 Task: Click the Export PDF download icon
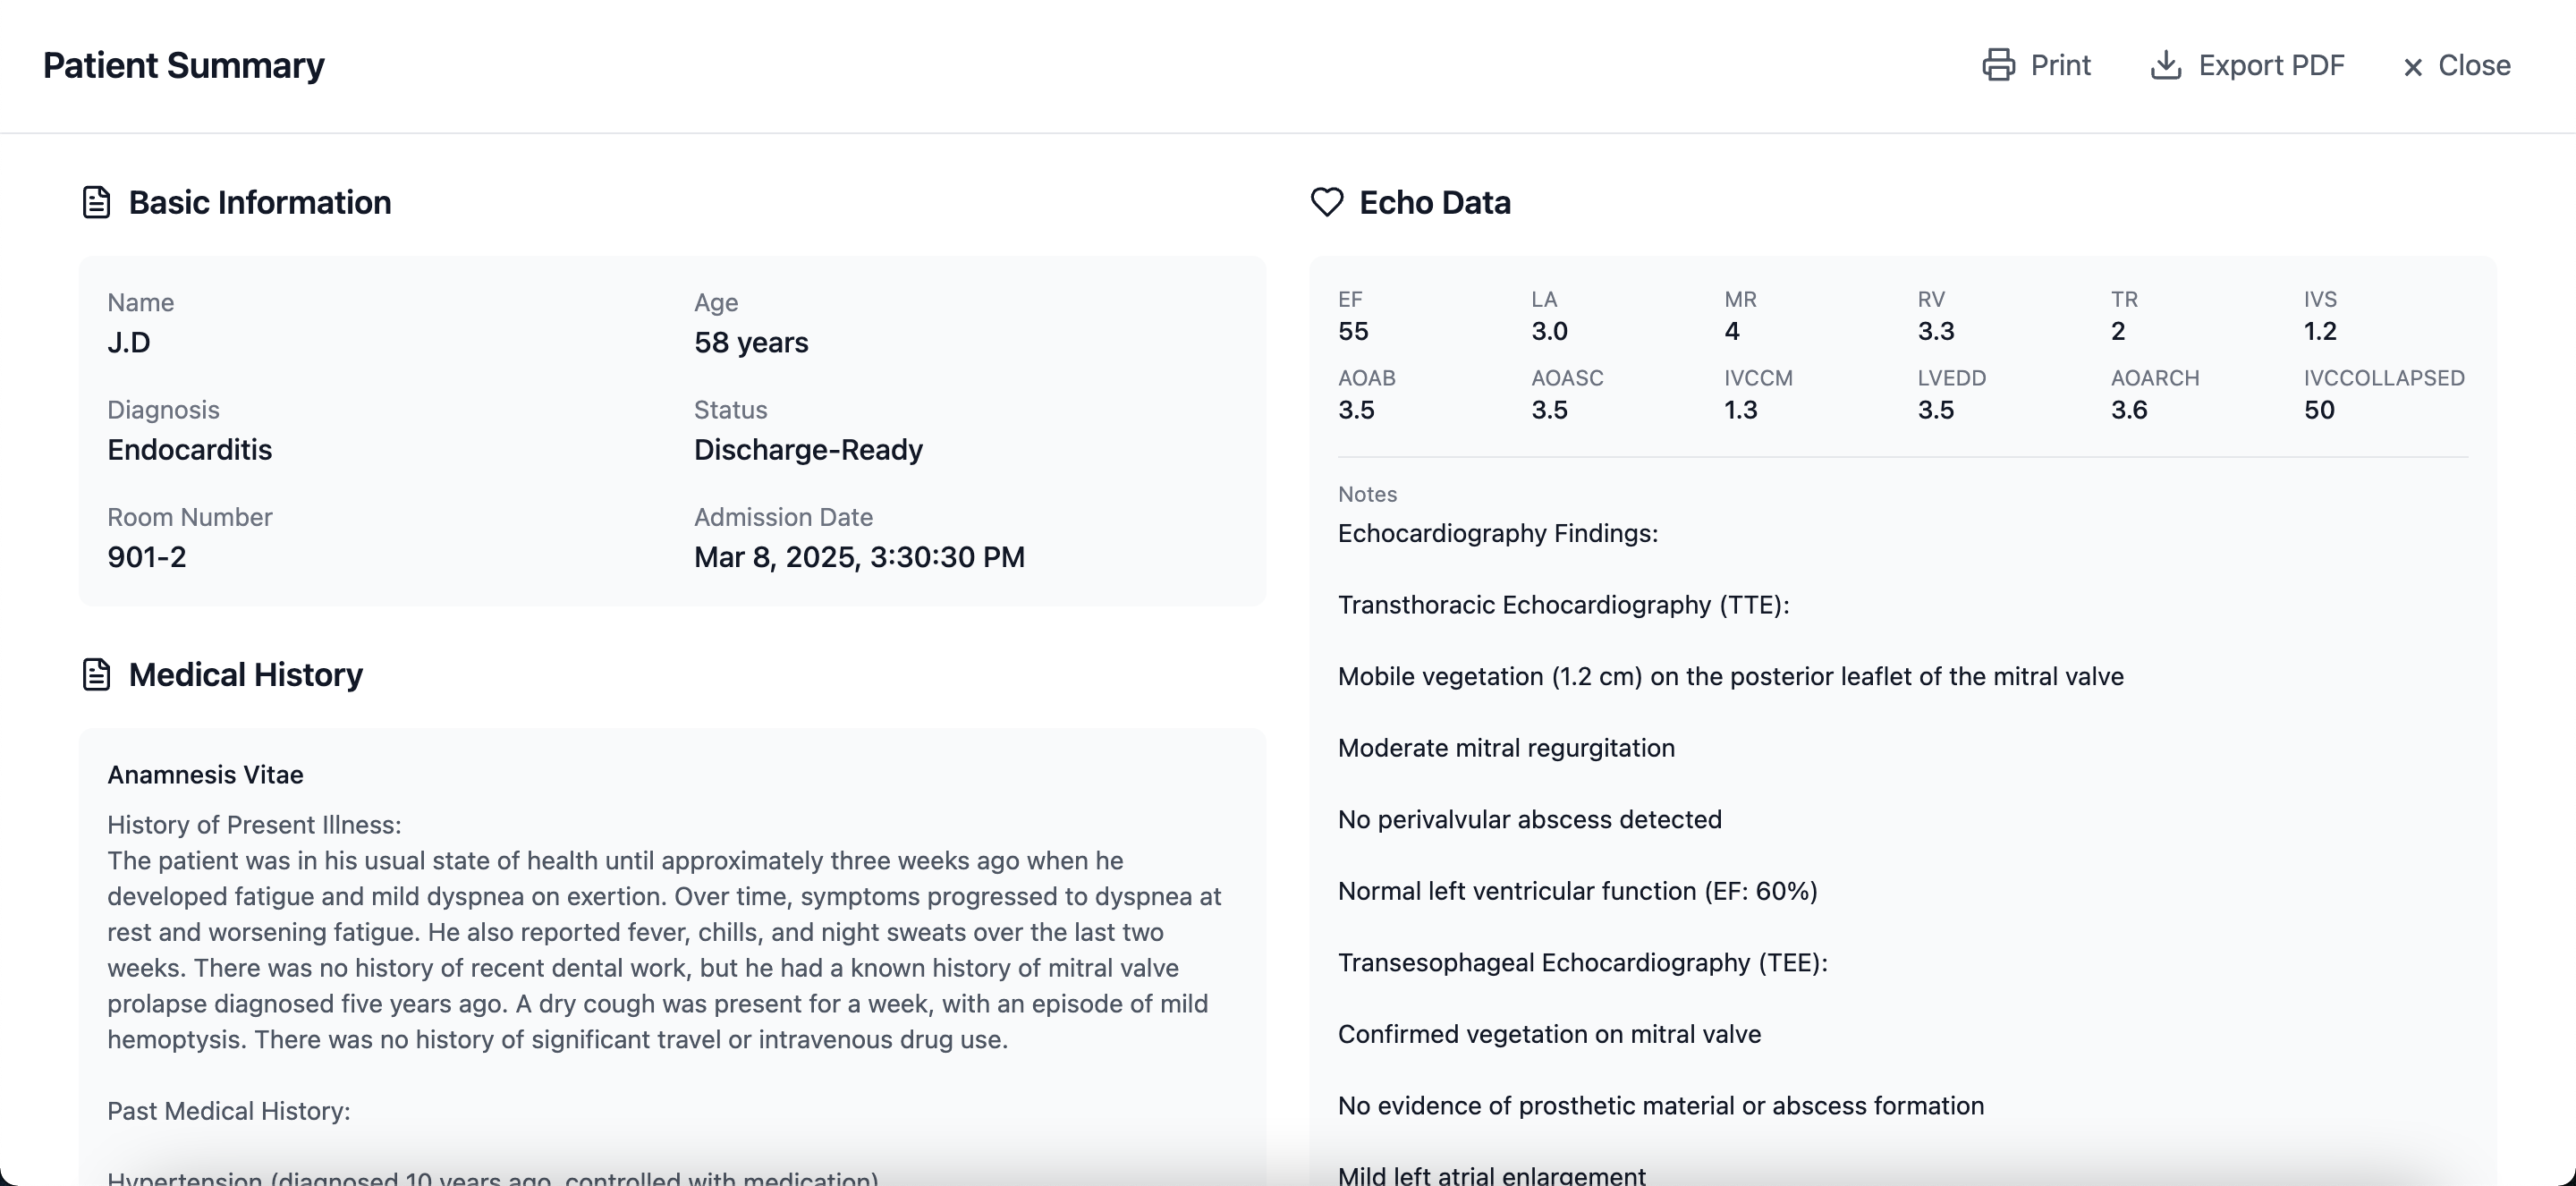click(2166, 65)
